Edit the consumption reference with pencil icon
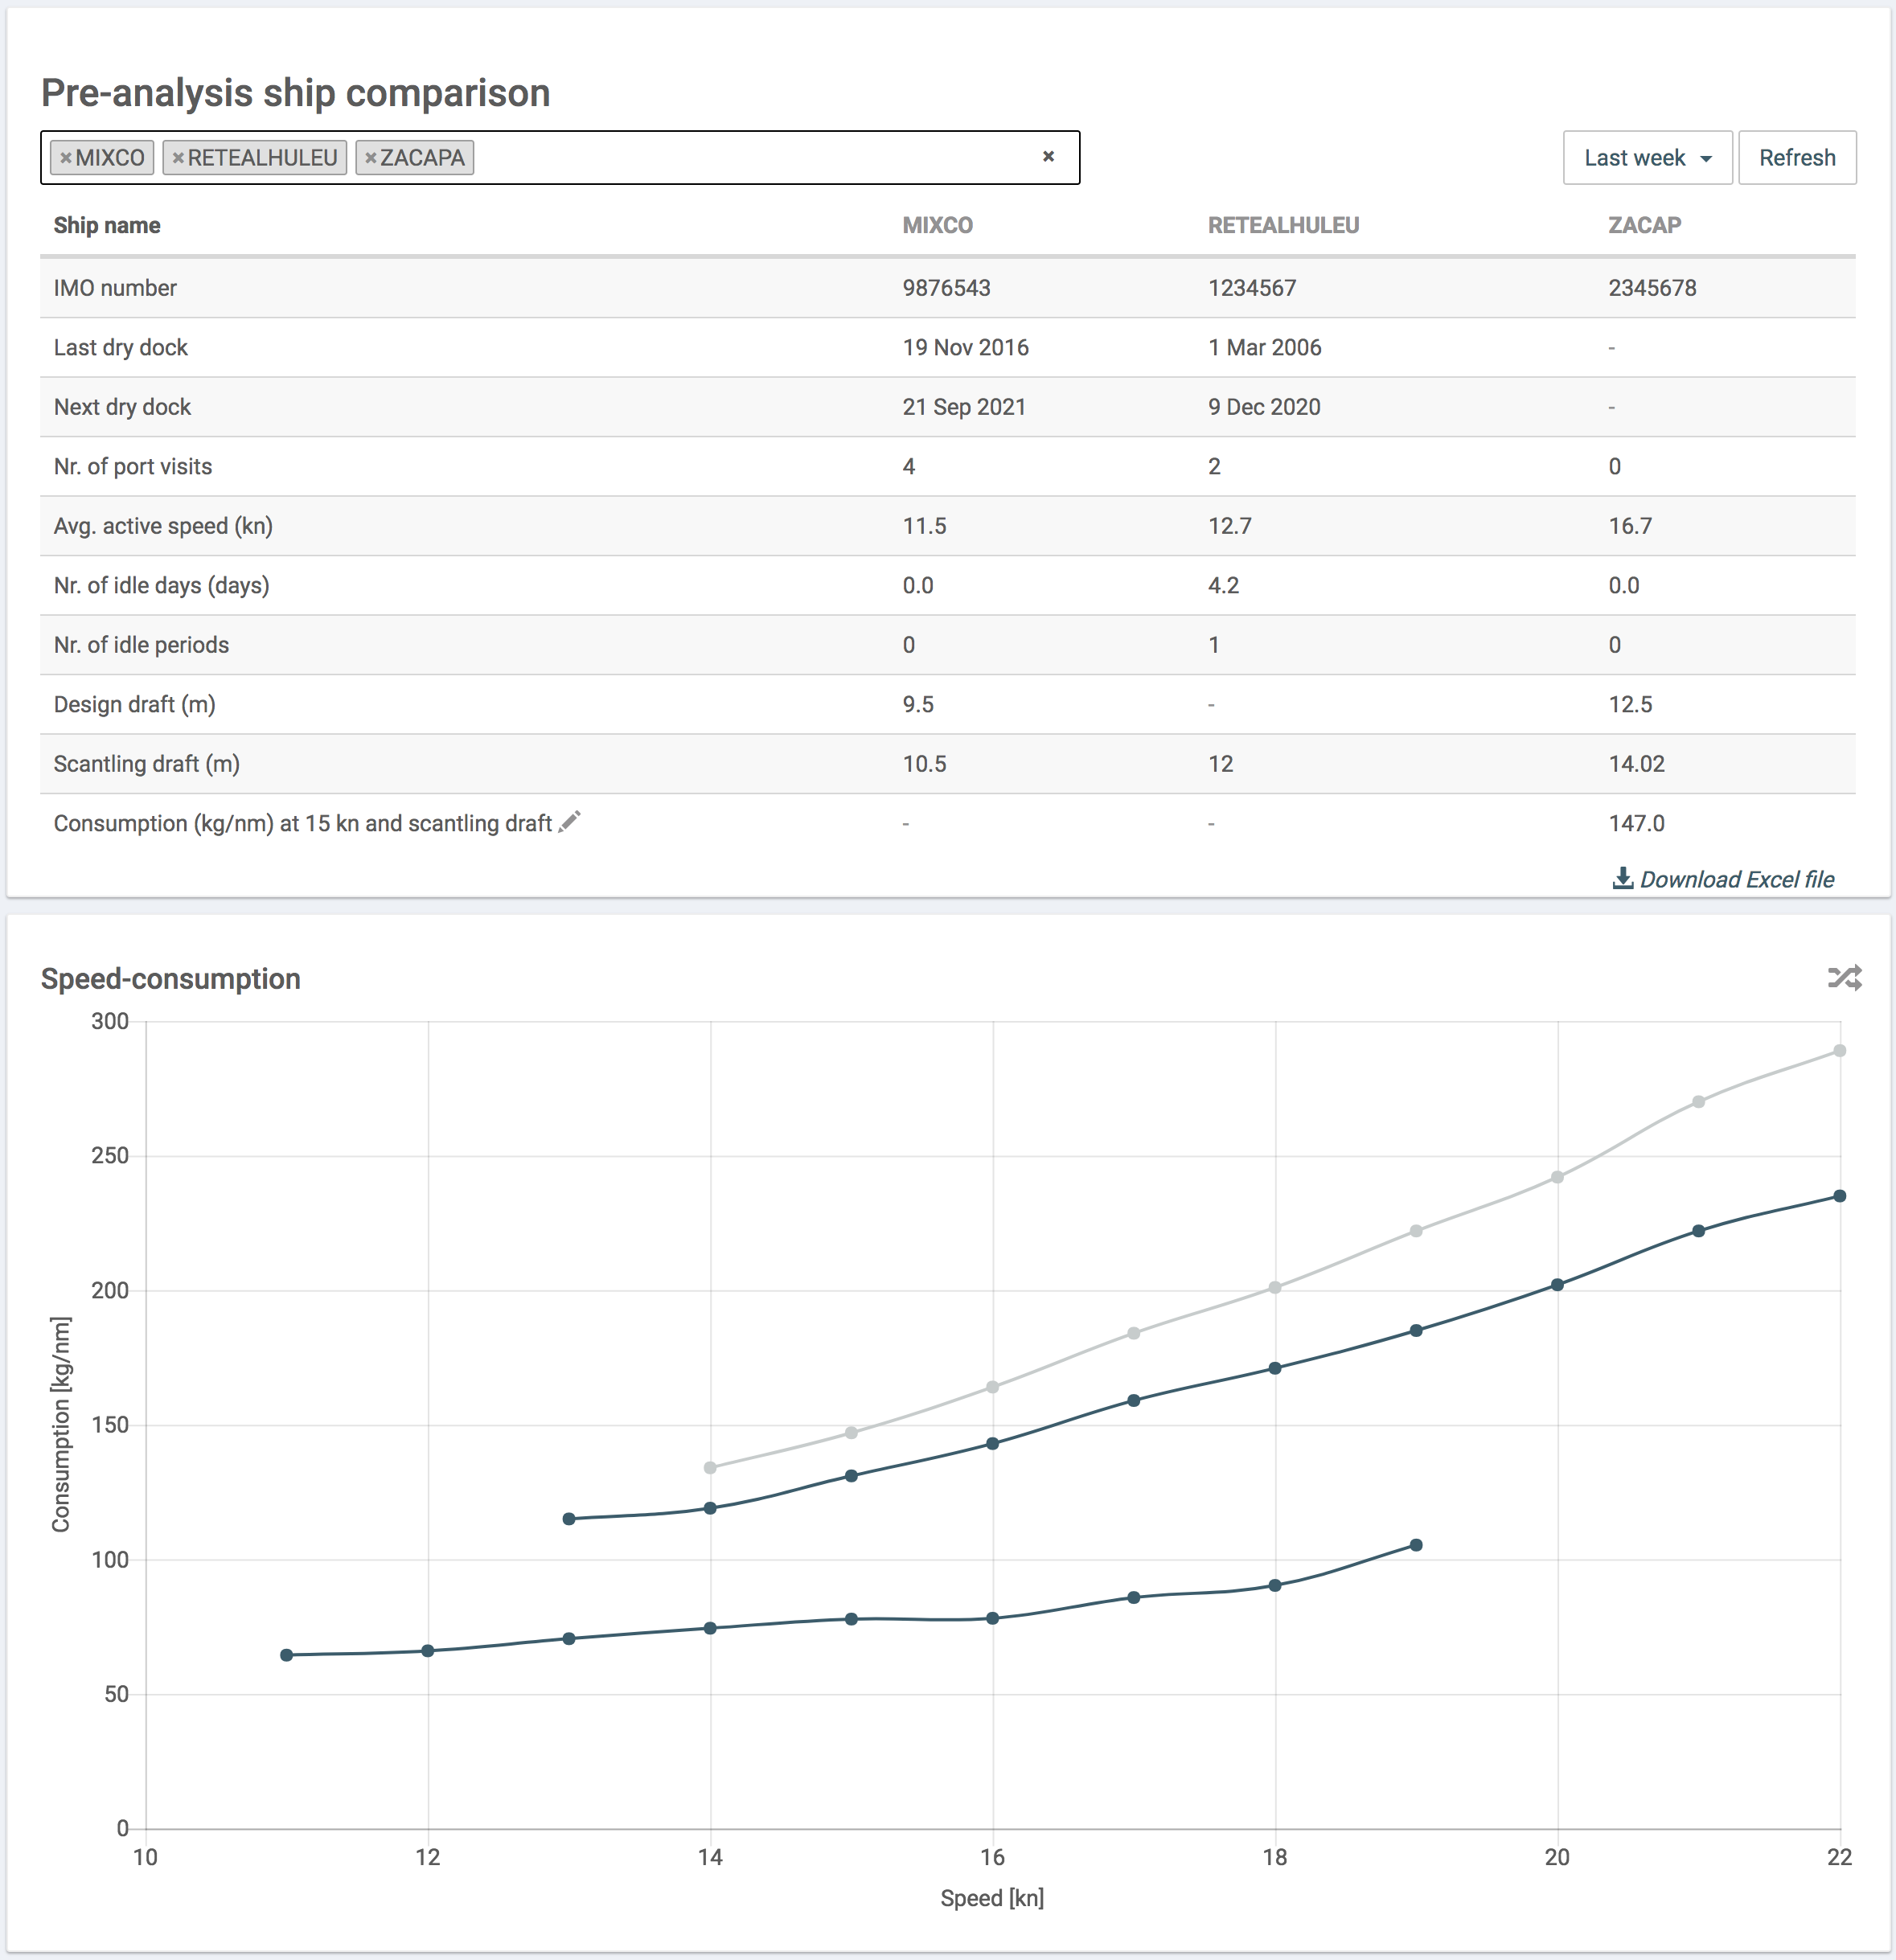 [x=570, y=822]
